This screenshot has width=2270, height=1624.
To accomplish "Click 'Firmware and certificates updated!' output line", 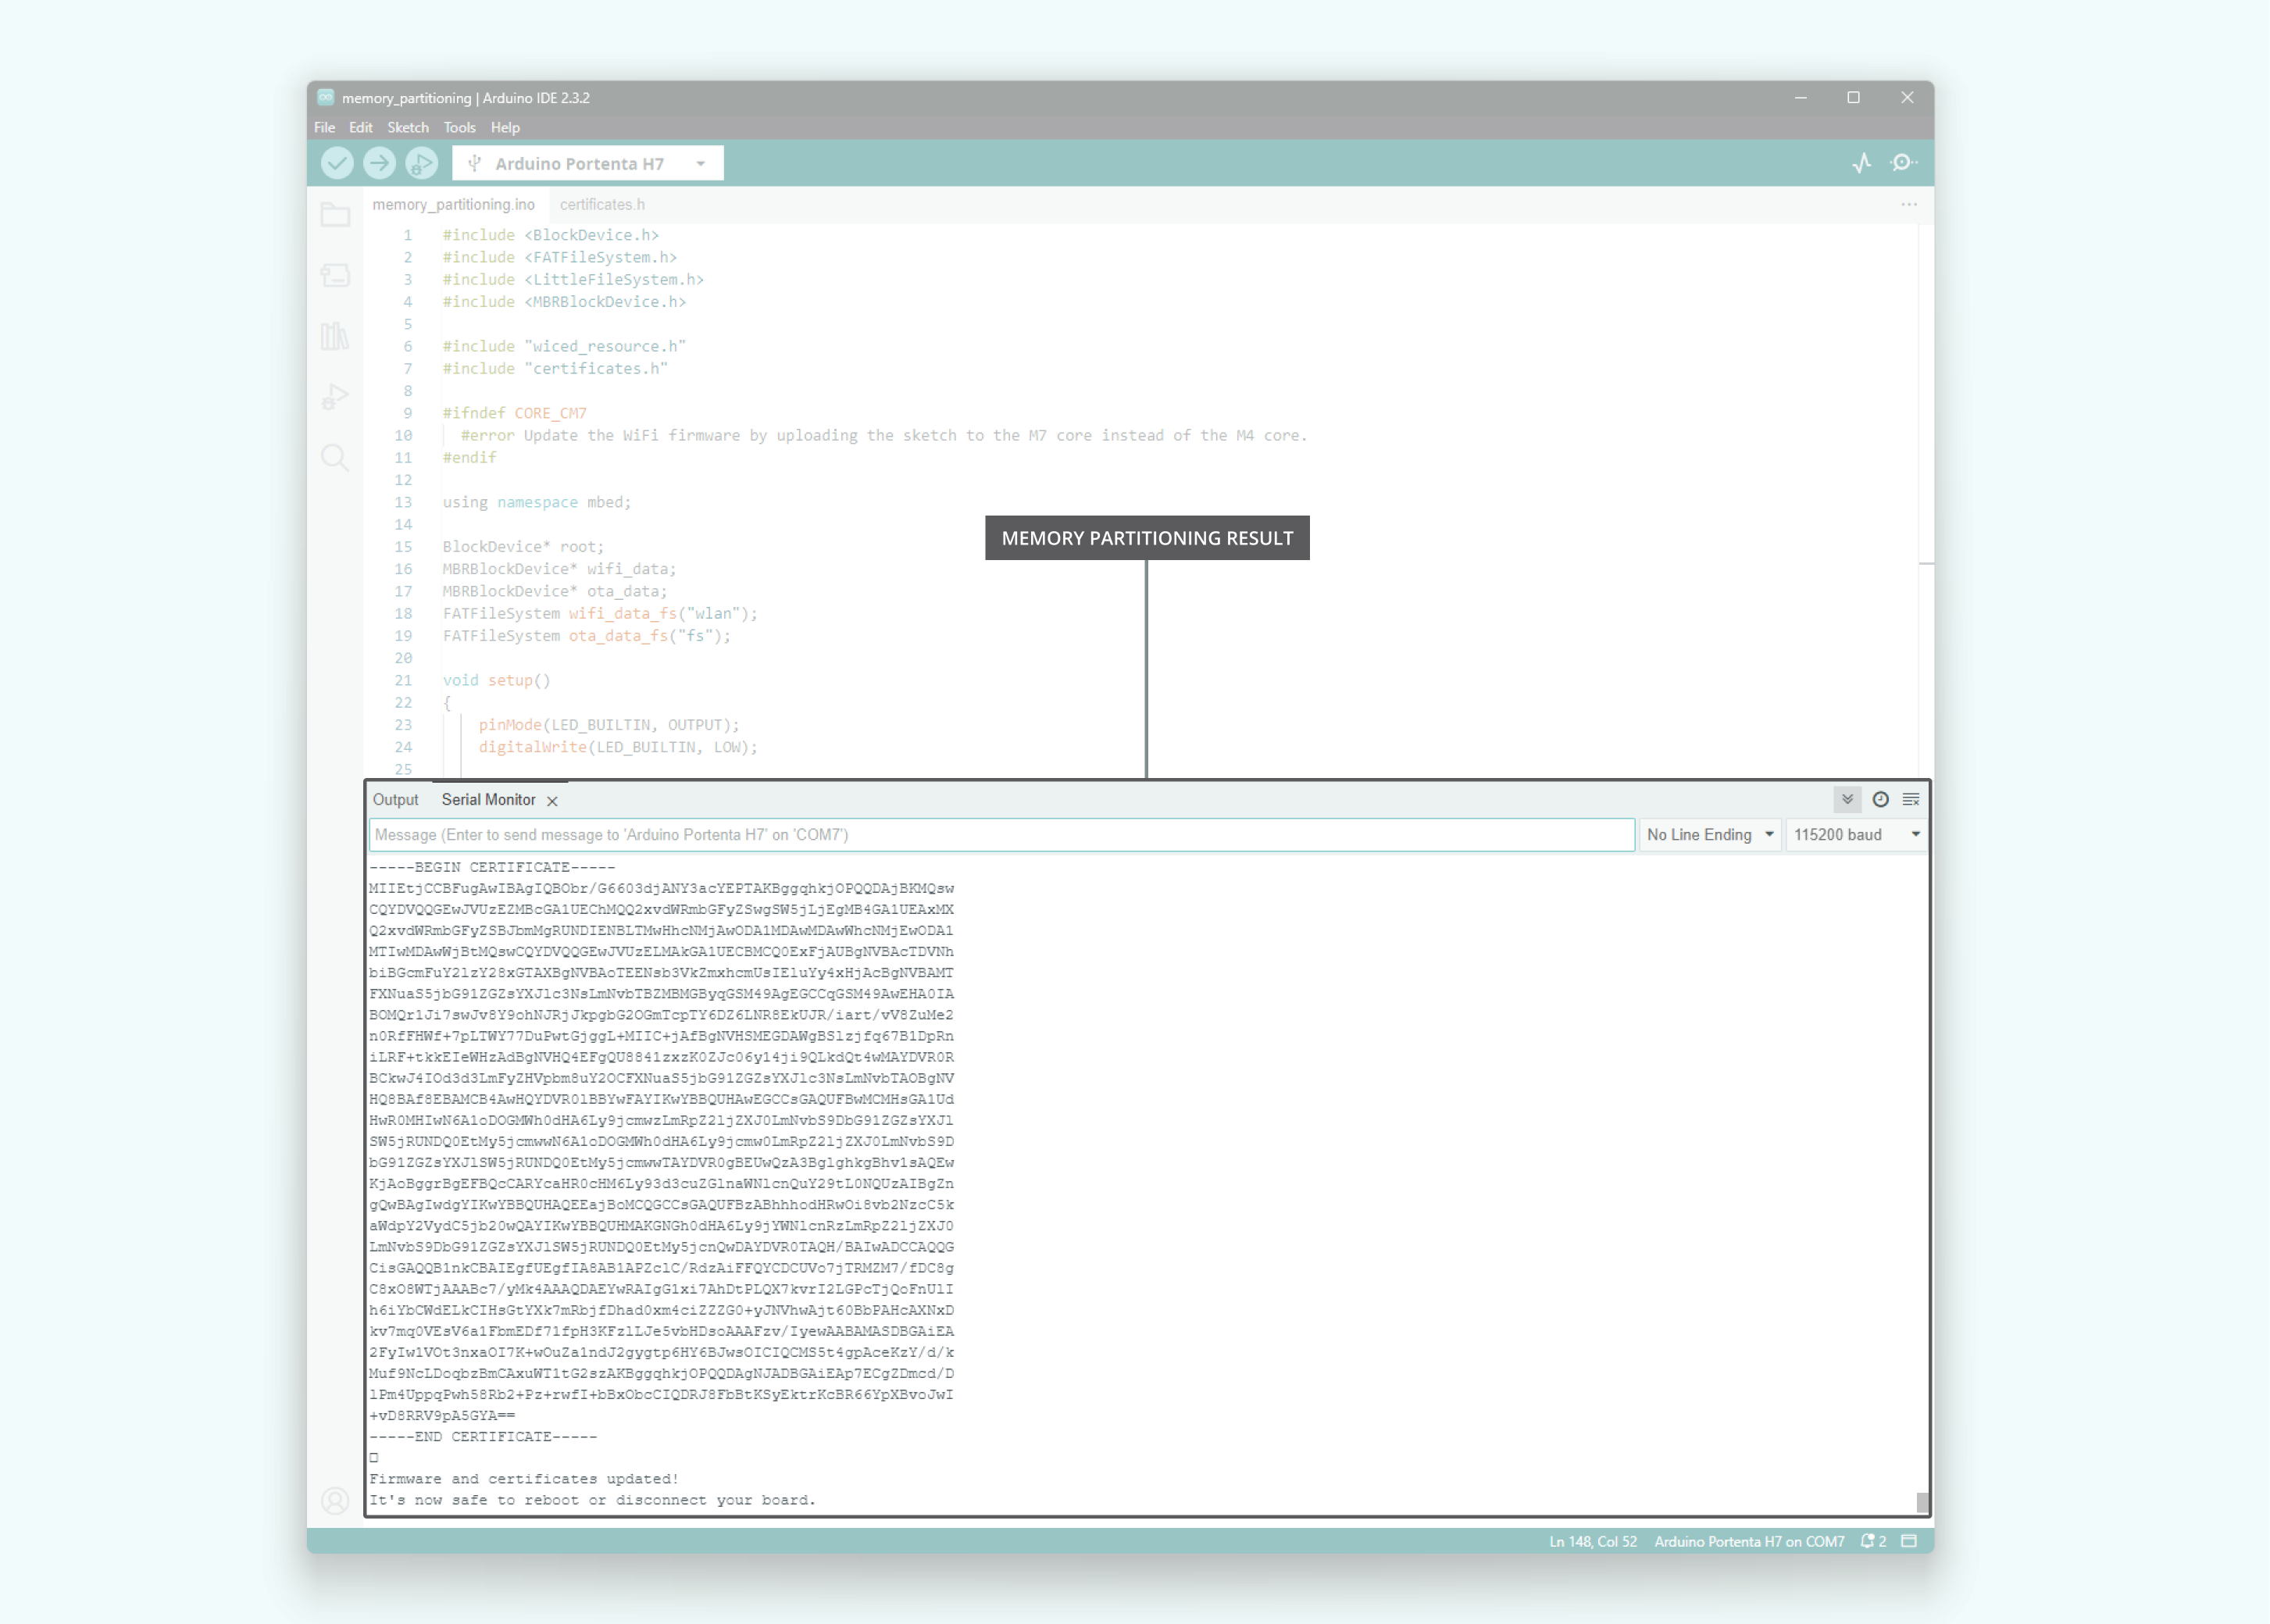I will (524, 1479).
